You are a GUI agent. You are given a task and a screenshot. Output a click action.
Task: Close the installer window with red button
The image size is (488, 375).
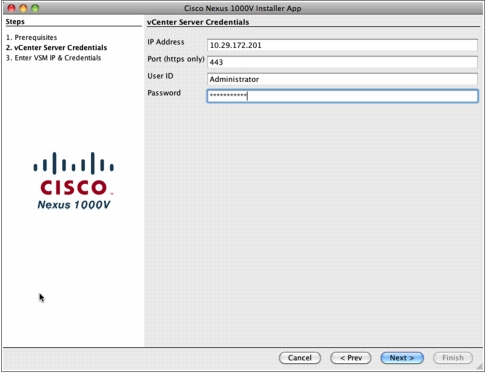[x=11, y=8]
